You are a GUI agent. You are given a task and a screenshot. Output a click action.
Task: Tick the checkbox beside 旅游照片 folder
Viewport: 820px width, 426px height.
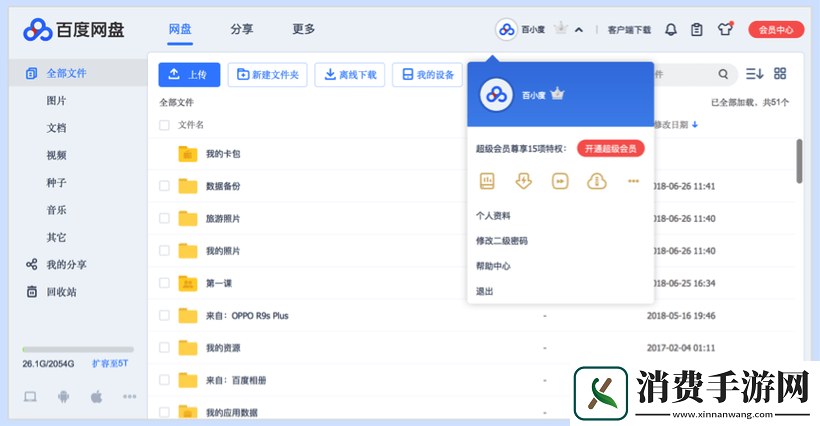[165, 218]
